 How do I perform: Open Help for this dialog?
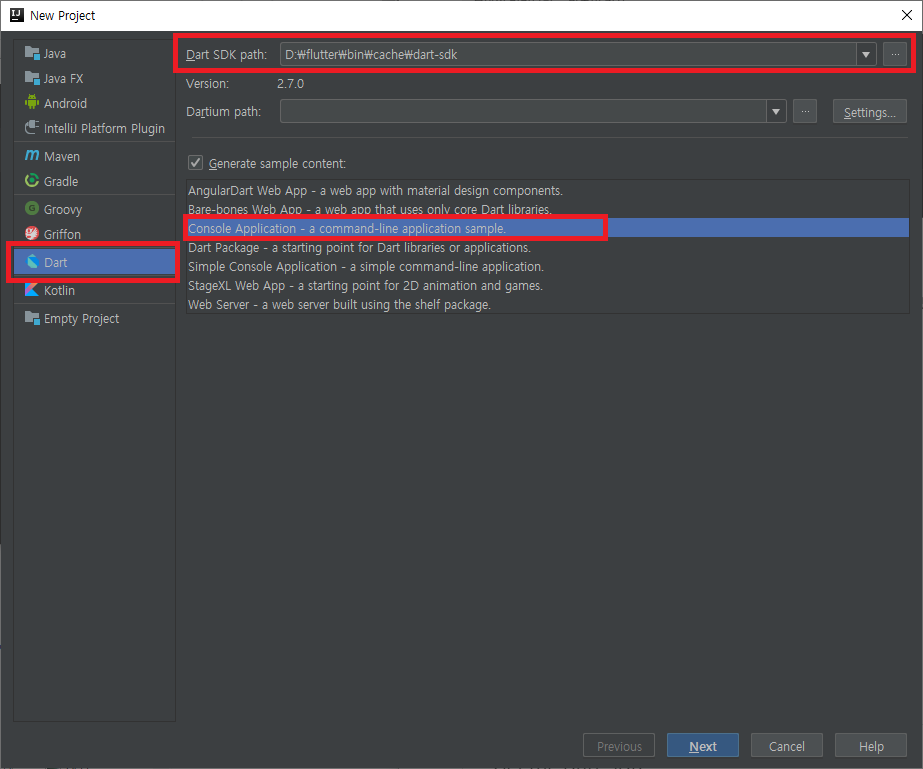coord(871,745)
